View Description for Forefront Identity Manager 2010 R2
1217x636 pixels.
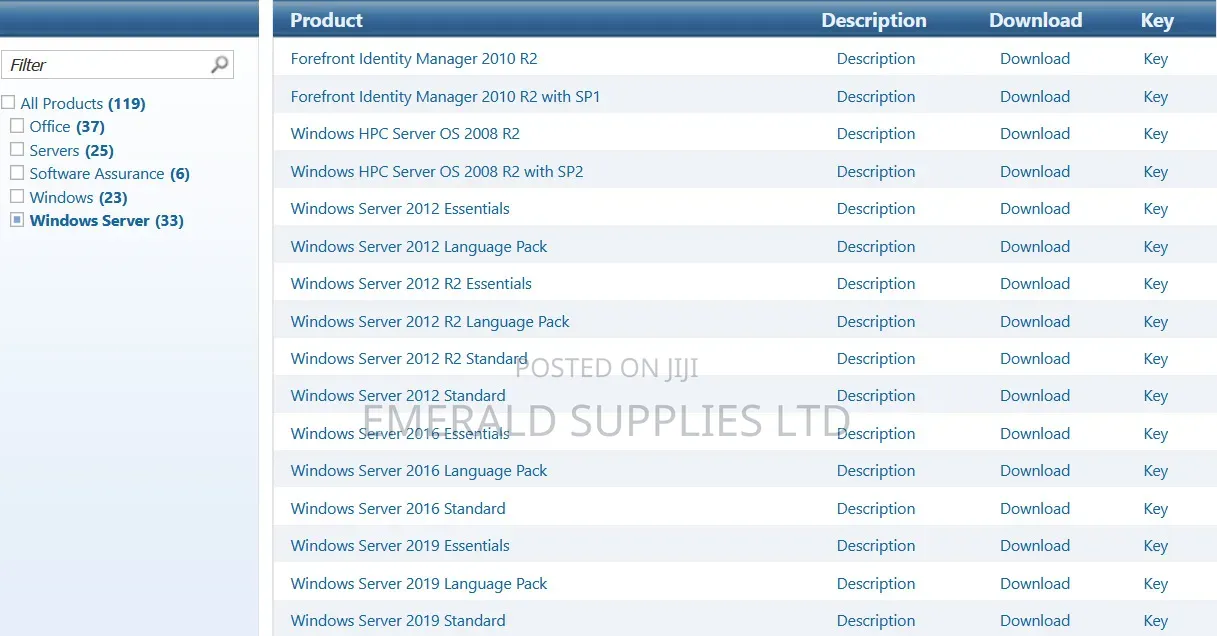tap(876, 59)
